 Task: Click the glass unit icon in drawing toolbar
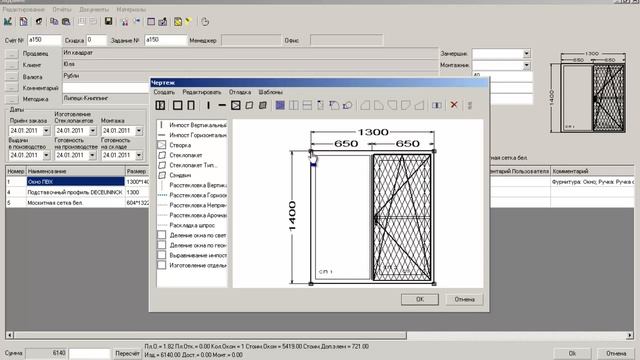249,105
